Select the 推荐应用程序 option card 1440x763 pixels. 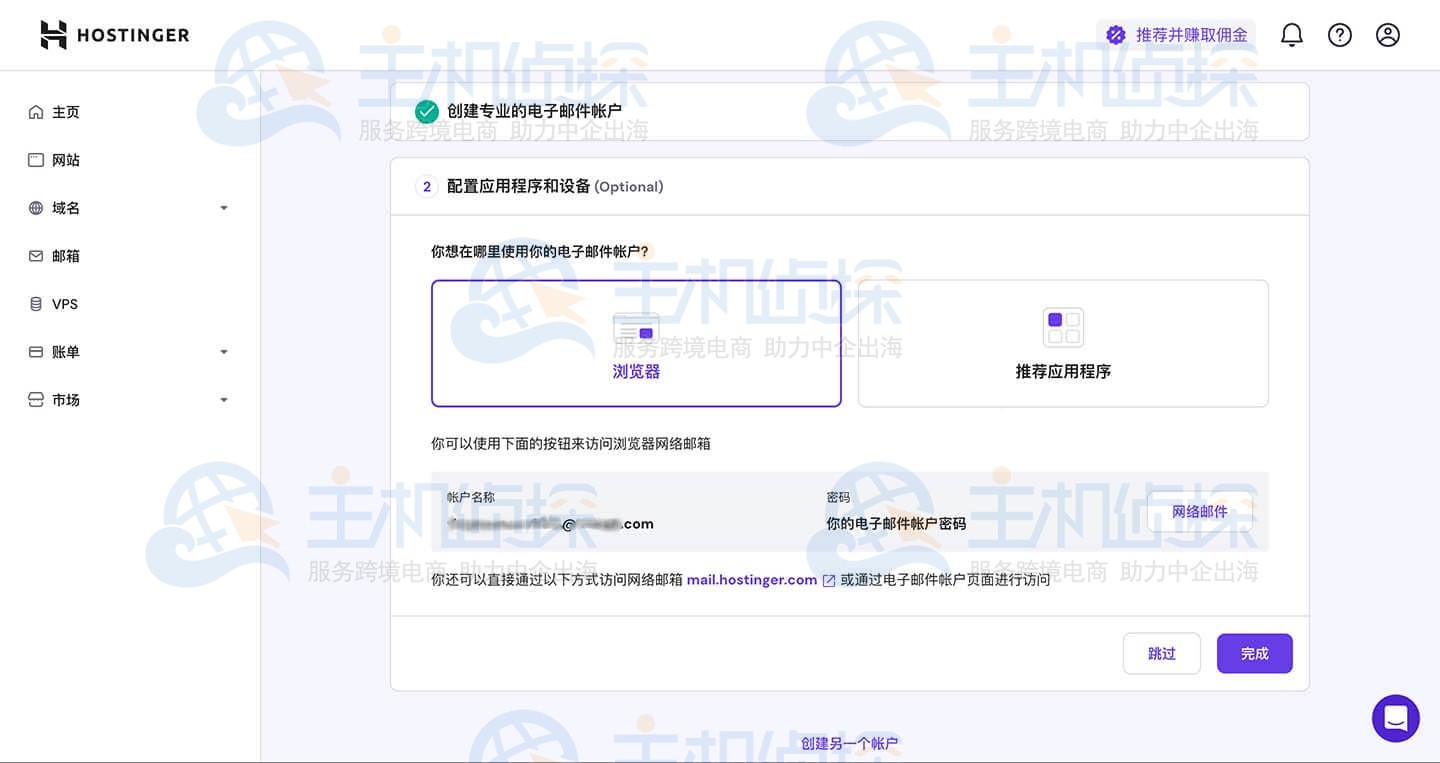point(1063,343)
